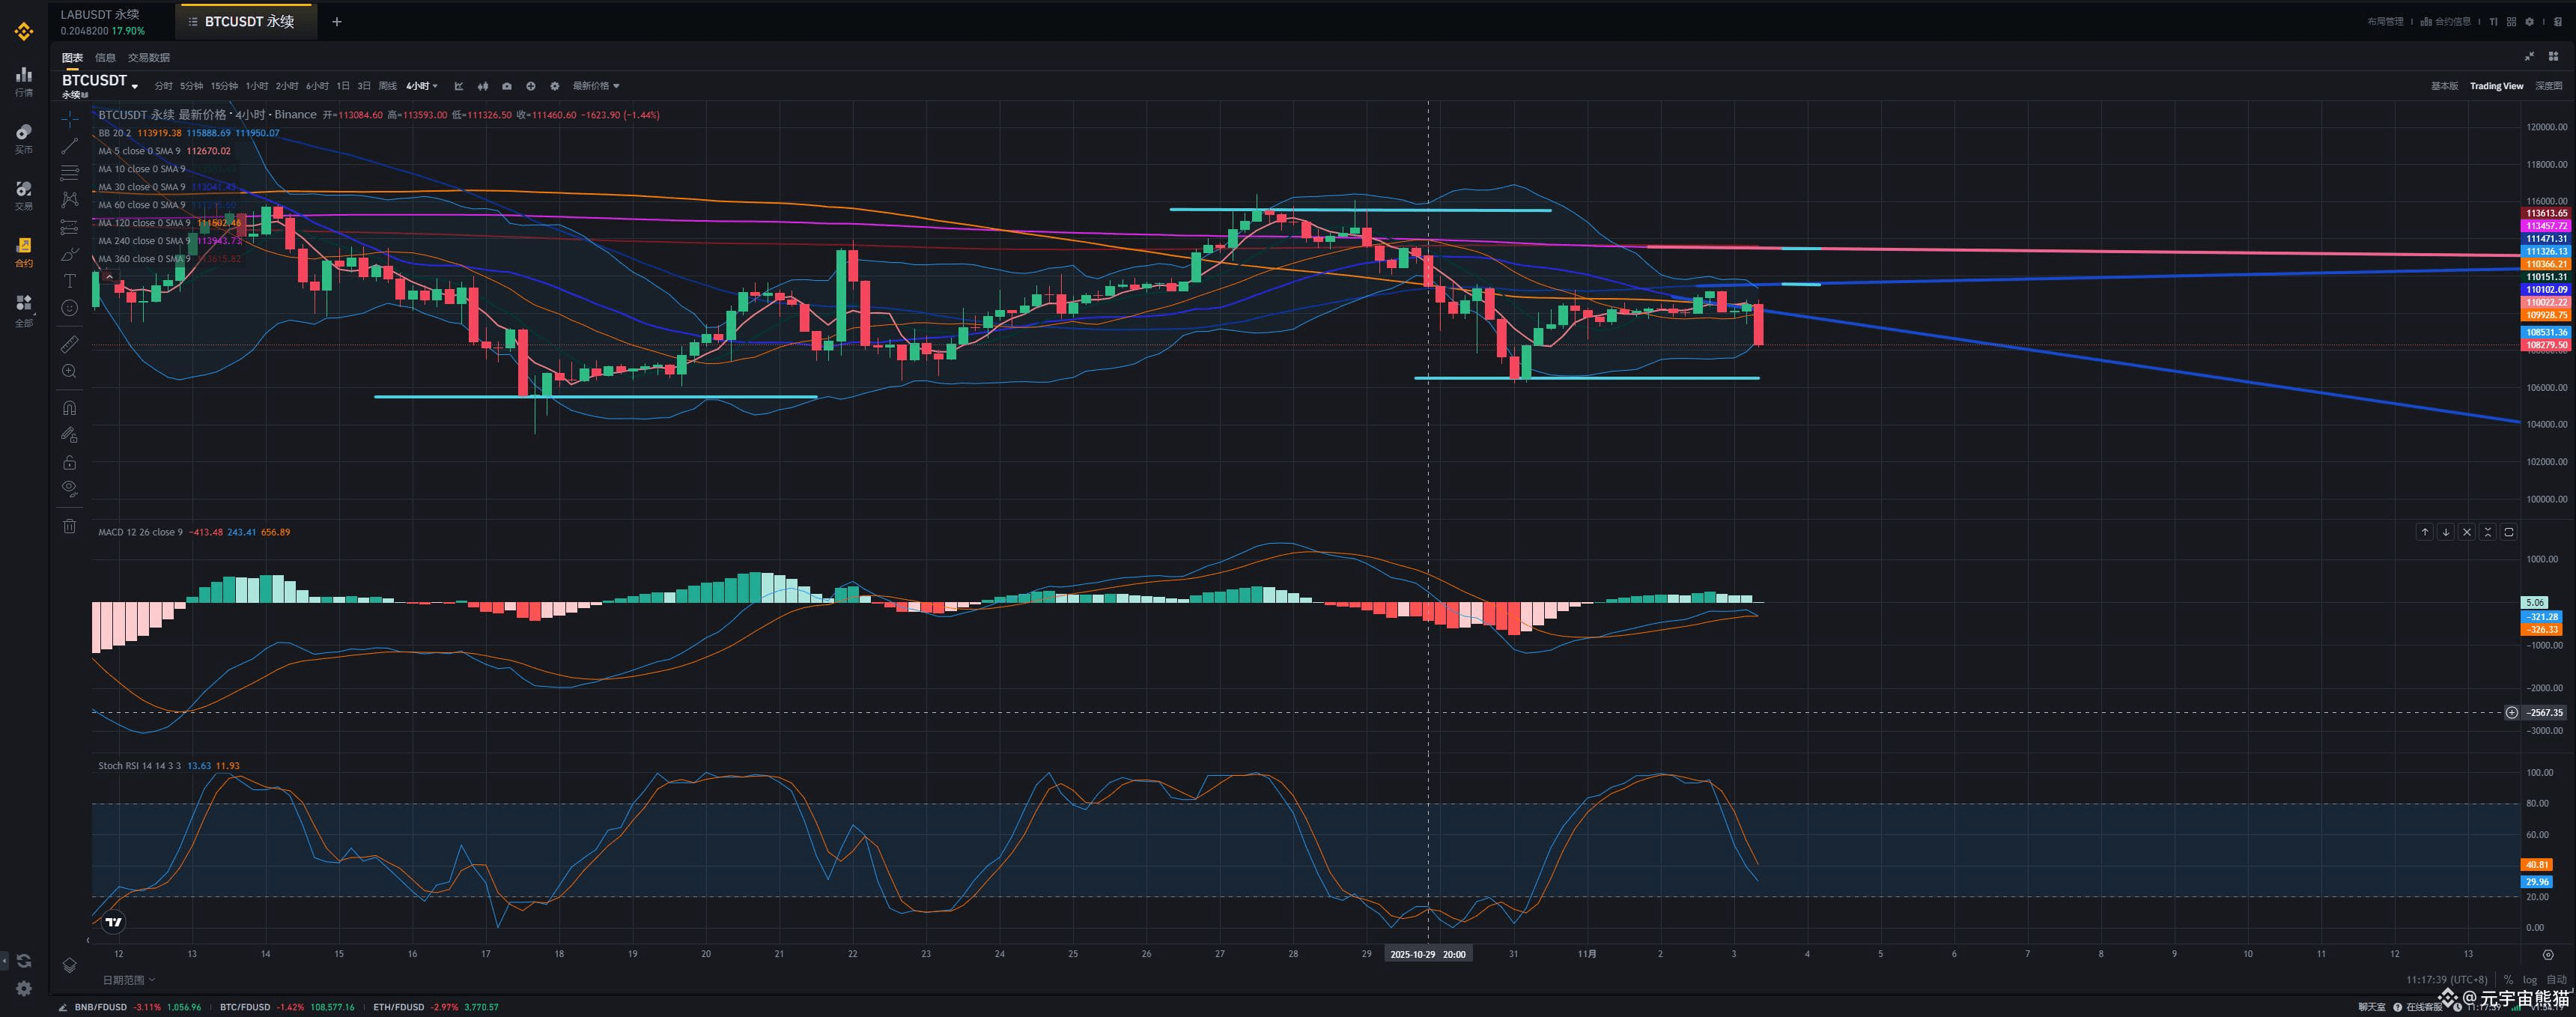Open the indicators chart icon

point(459,86)
